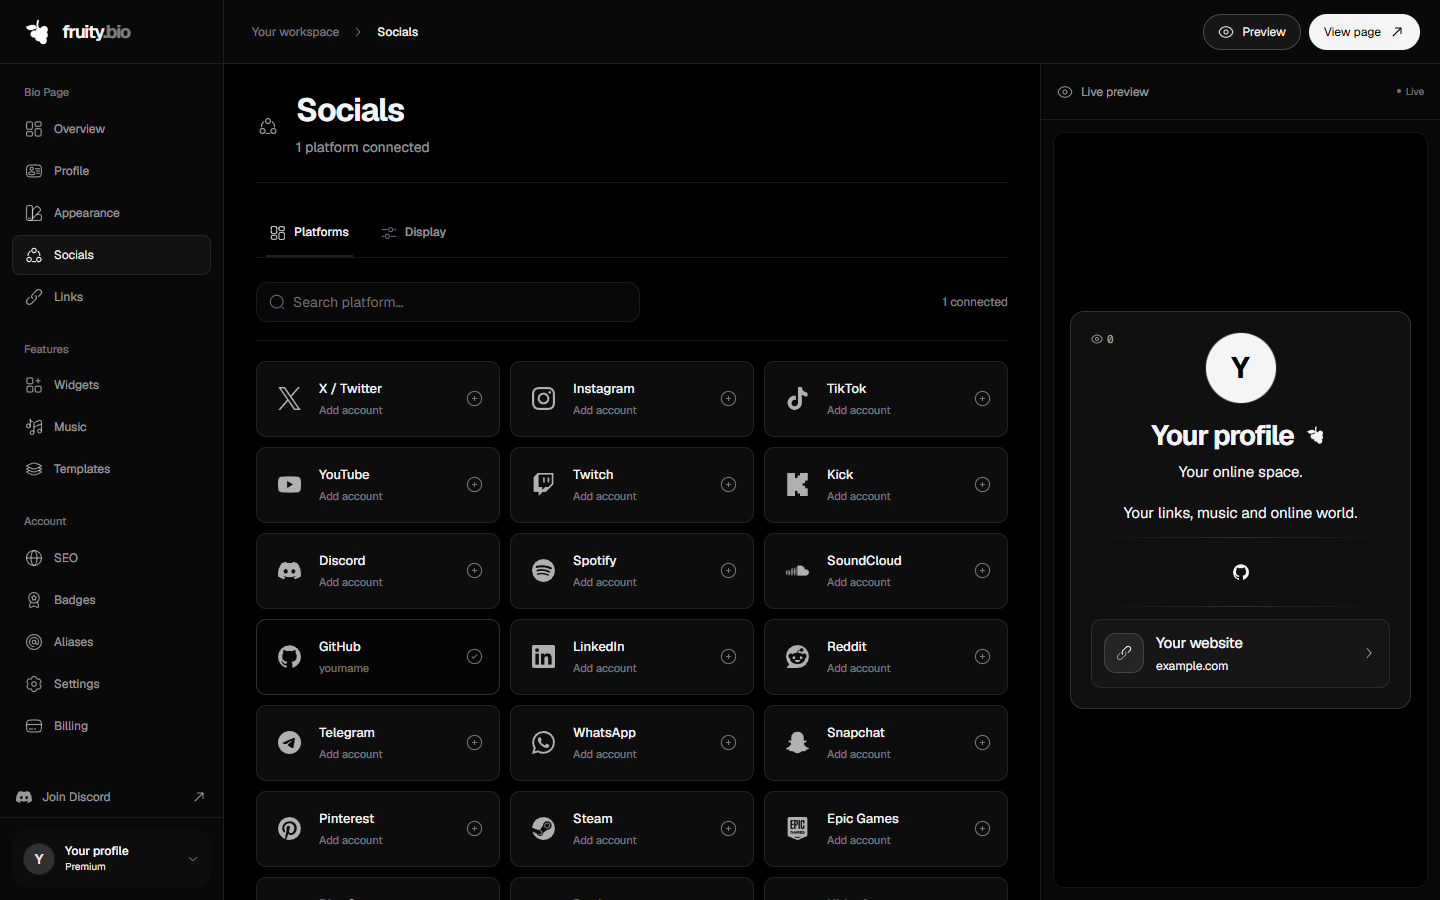Viewport: 1440px width, 900px height.
Task: Add X / Twitter account plus button
Action: tap(475, 399)
